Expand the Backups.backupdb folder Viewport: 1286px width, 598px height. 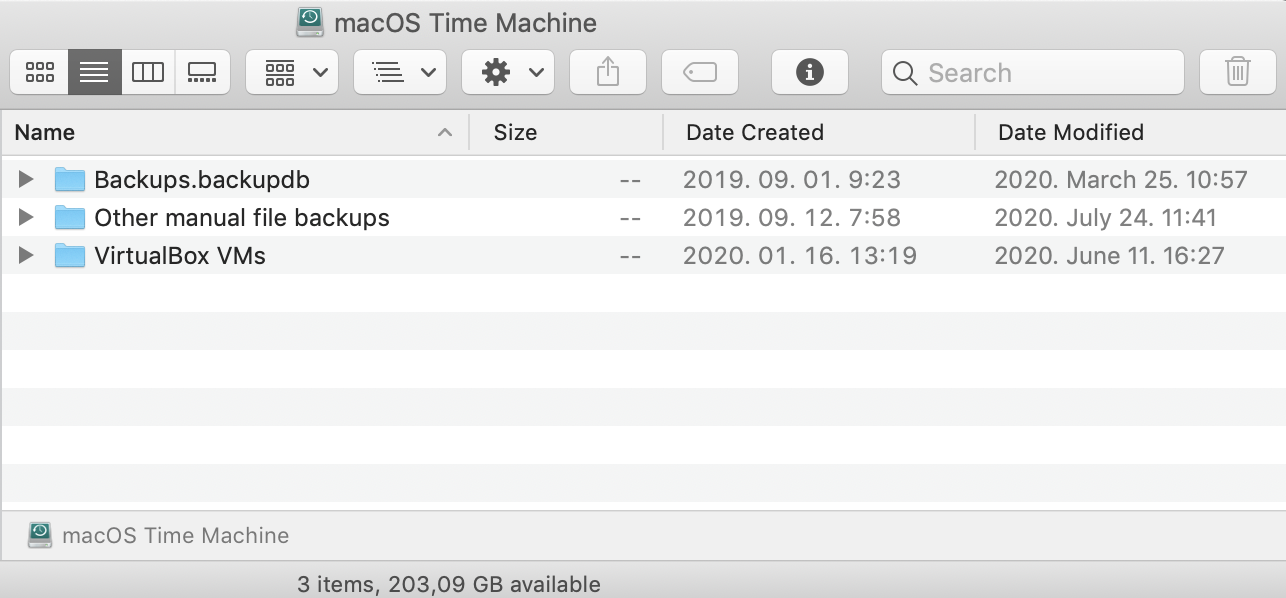pyautogui.click(x=27, y=180)
